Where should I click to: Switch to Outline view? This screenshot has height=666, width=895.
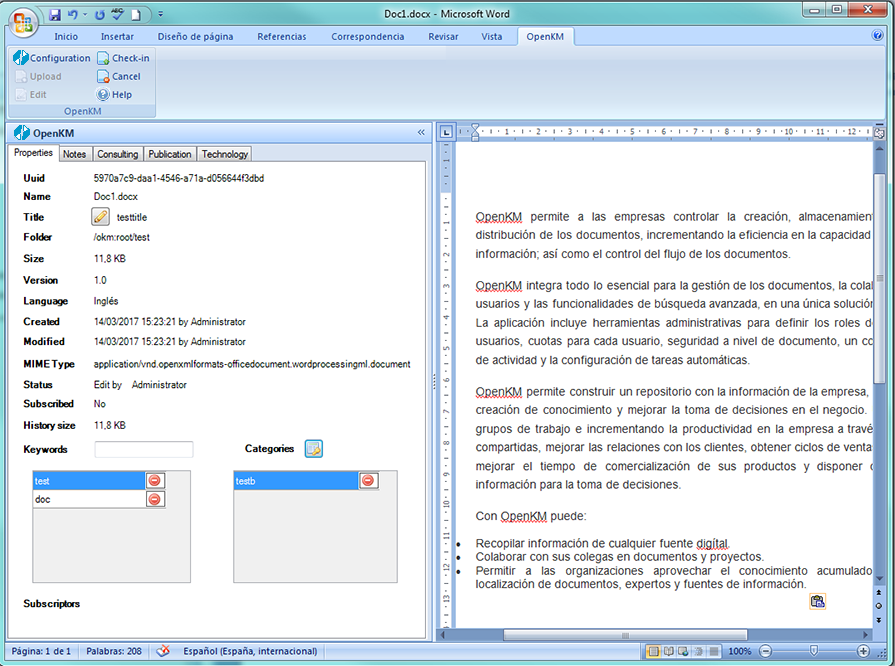[698, 651]
